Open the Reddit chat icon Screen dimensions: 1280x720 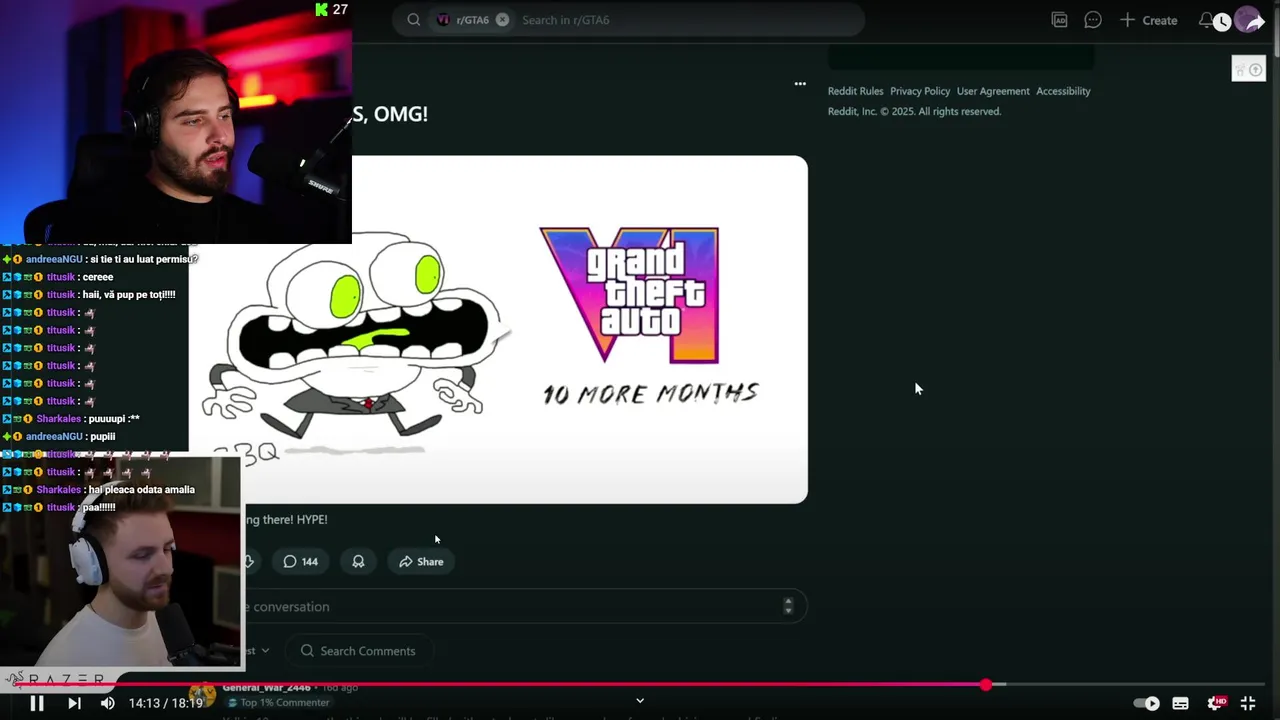pos(1093,20)
